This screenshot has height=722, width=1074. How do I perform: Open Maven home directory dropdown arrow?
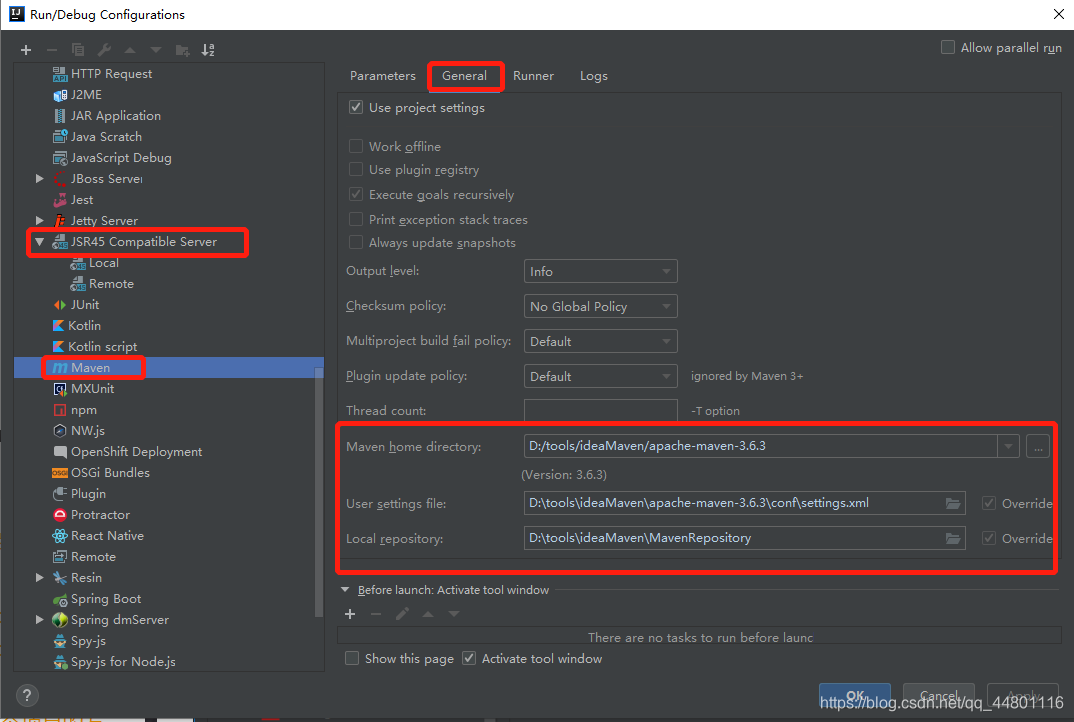pos(1008,447)
